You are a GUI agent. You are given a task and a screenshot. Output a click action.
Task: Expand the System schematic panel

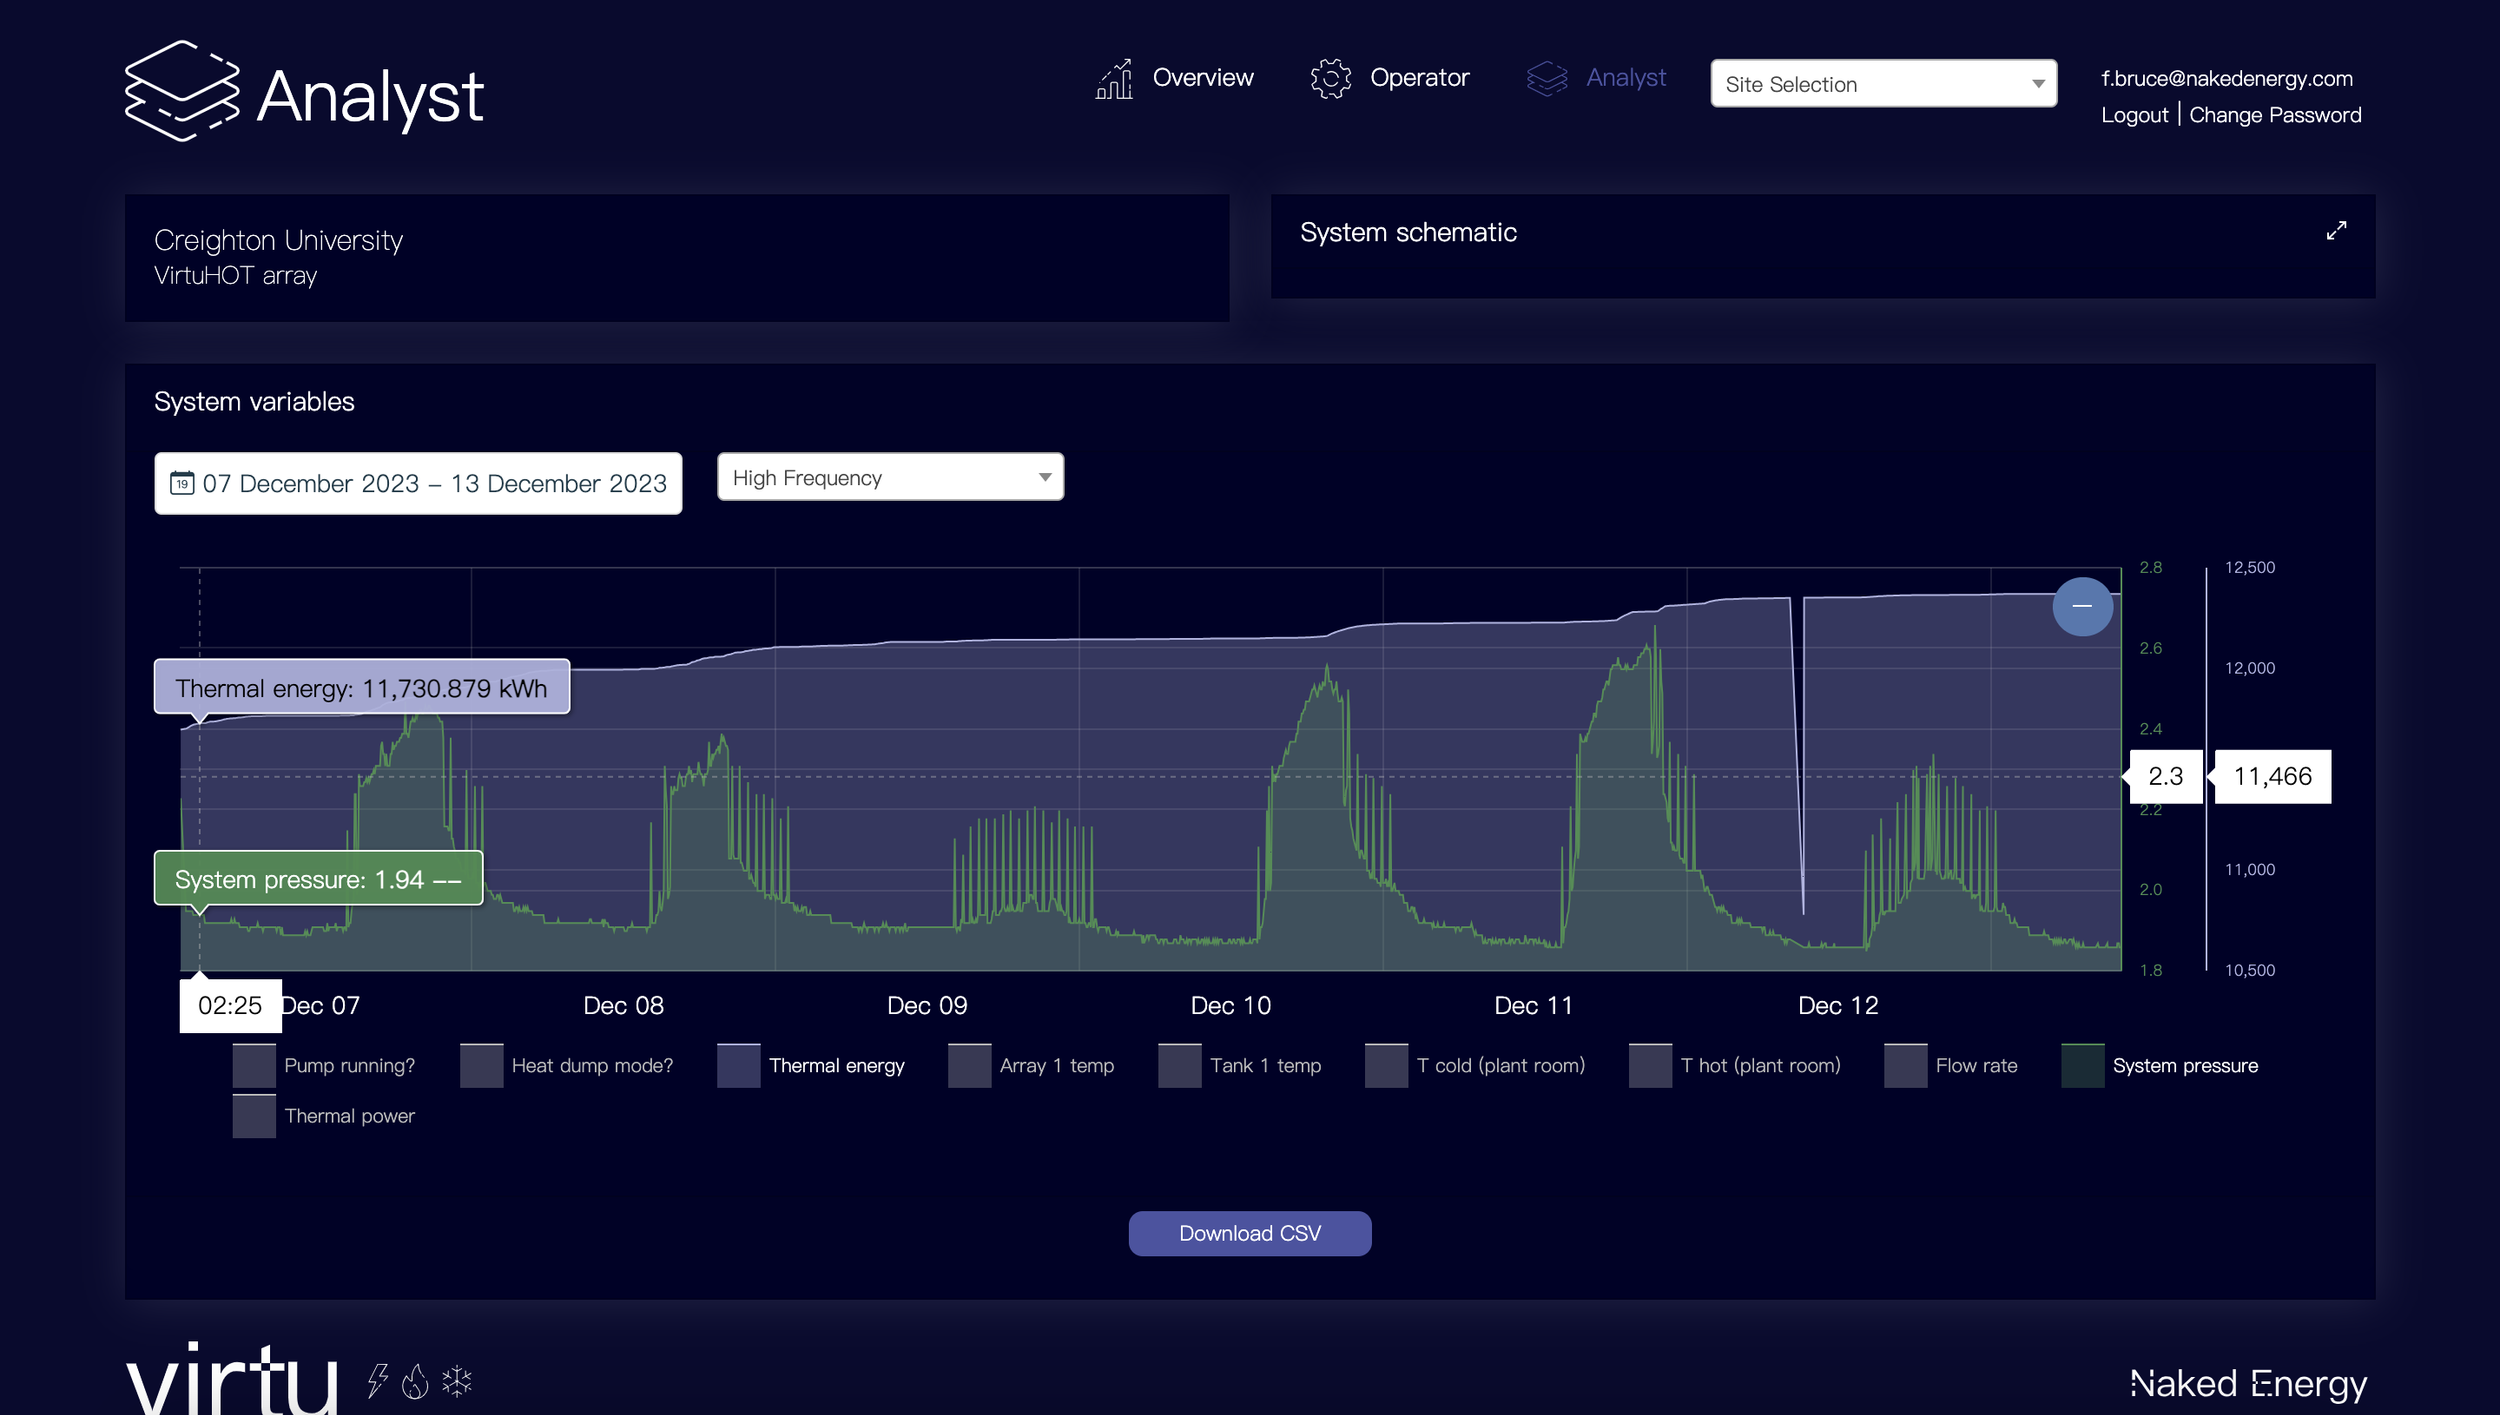point(2336,231)
